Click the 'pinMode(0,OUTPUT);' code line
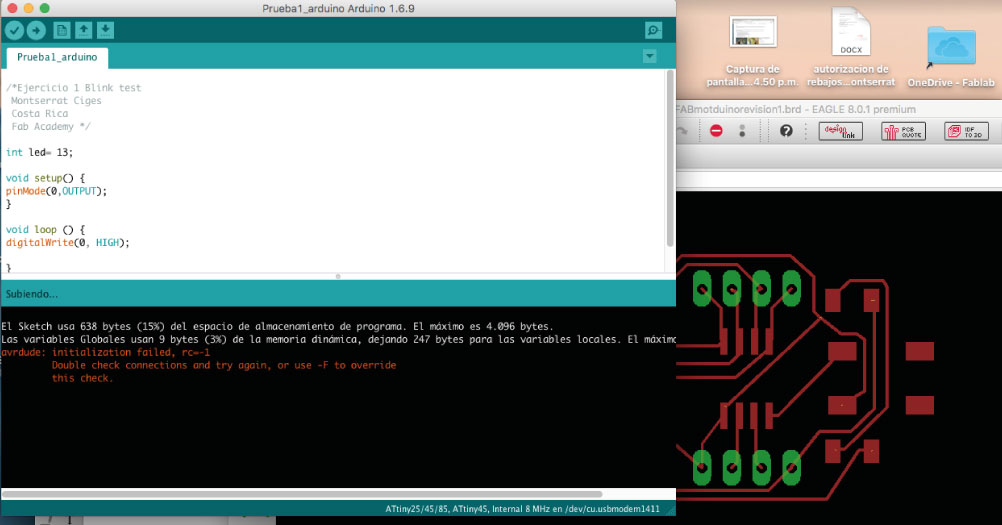The image size is (1002, 525). pos(56,191)
